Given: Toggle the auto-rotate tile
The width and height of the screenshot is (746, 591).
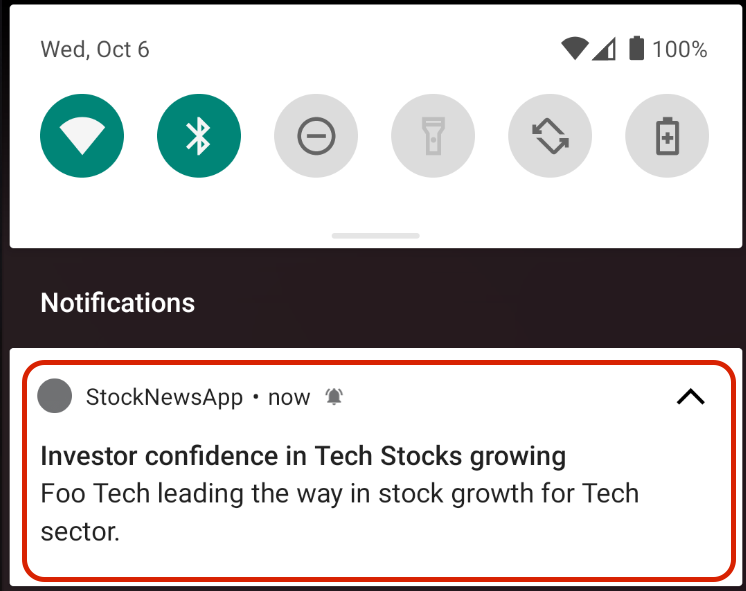Looking at the screenshot, I should 550,137.
